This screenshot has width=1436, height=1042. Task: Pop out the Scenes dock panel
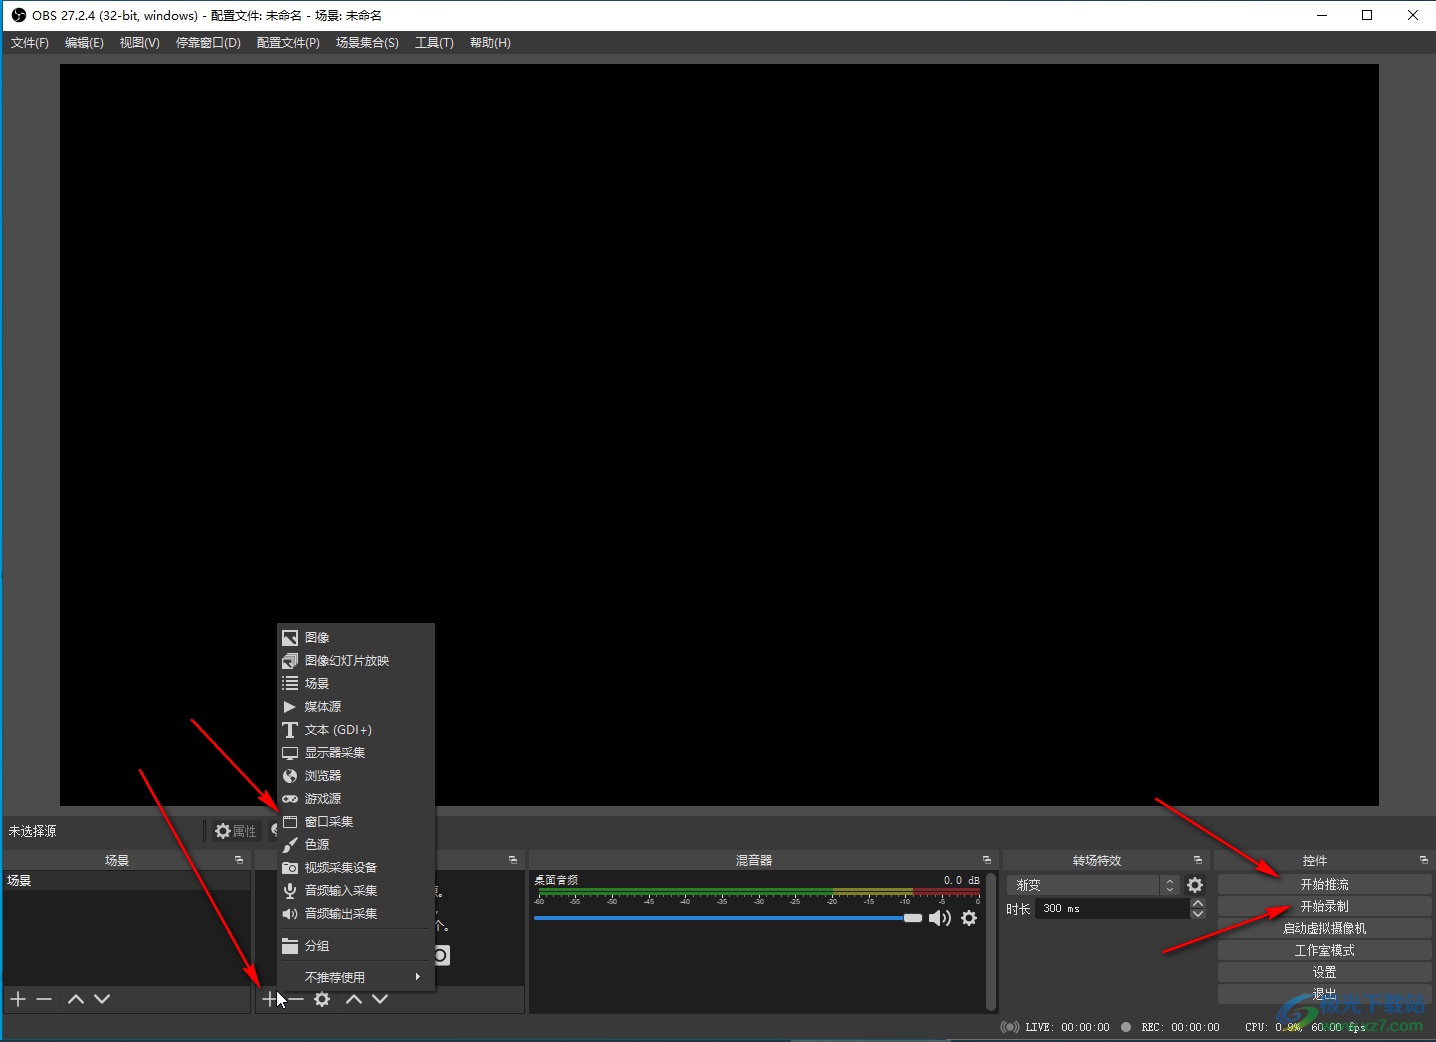[239, 860]
